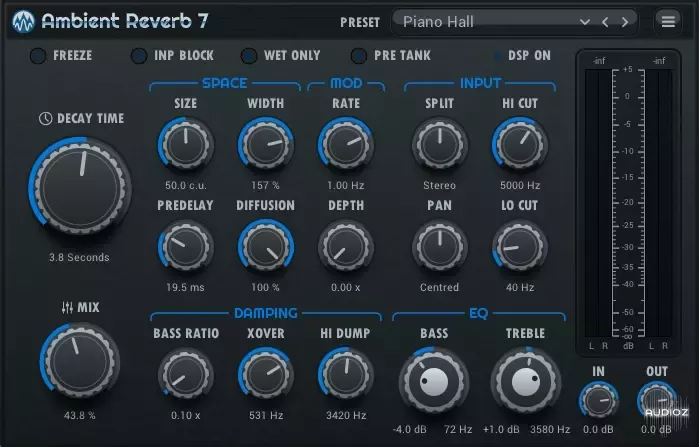The height and width of the screenshot is (447, 699).
Task: Click the 0.10 x bass ratio value
Action: [x=185, y=416]
